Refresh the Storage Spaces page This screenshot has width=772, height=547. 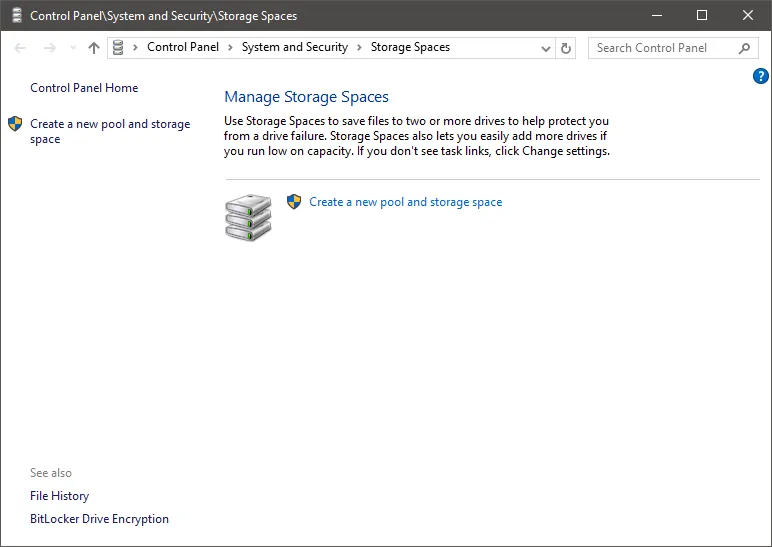(566, 48)
